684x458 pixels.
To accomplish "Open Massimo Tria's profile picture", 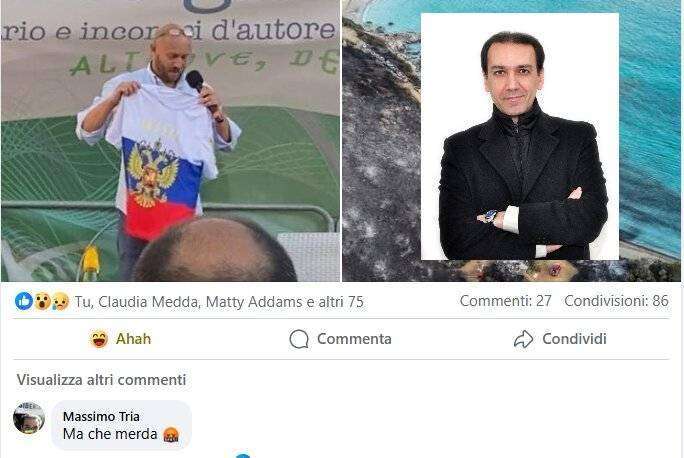I will coord(29,418).
